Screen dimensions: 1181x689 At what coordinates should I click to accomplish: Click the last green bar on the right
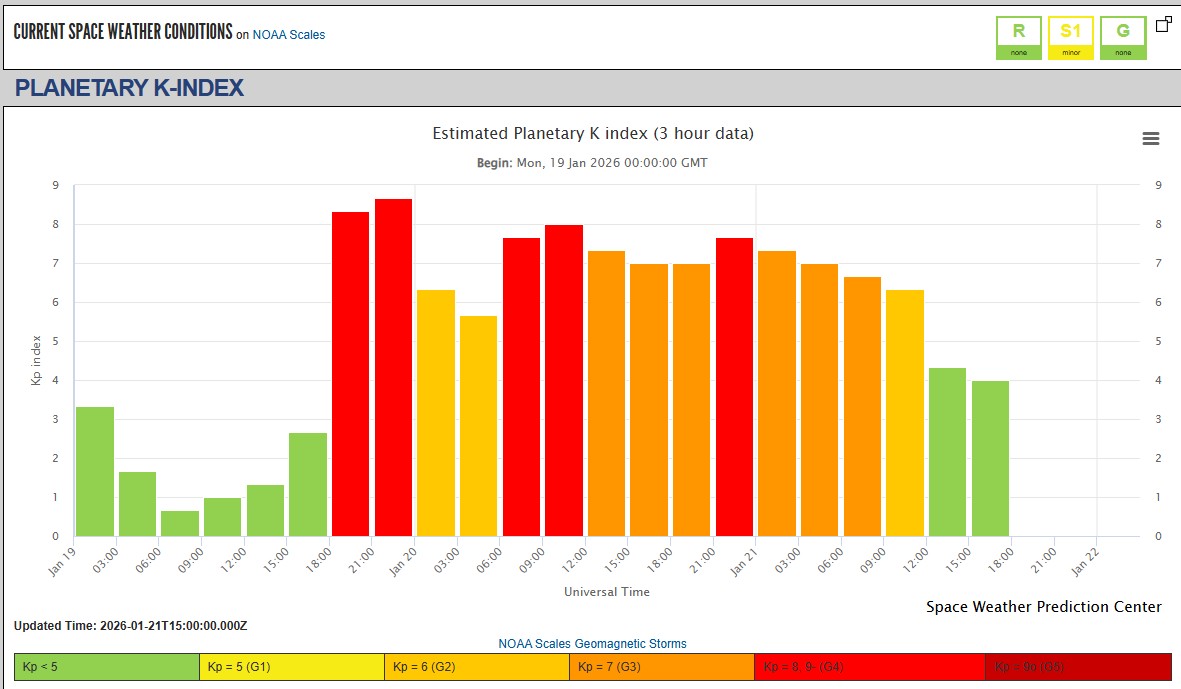click(x=990, y=459)
